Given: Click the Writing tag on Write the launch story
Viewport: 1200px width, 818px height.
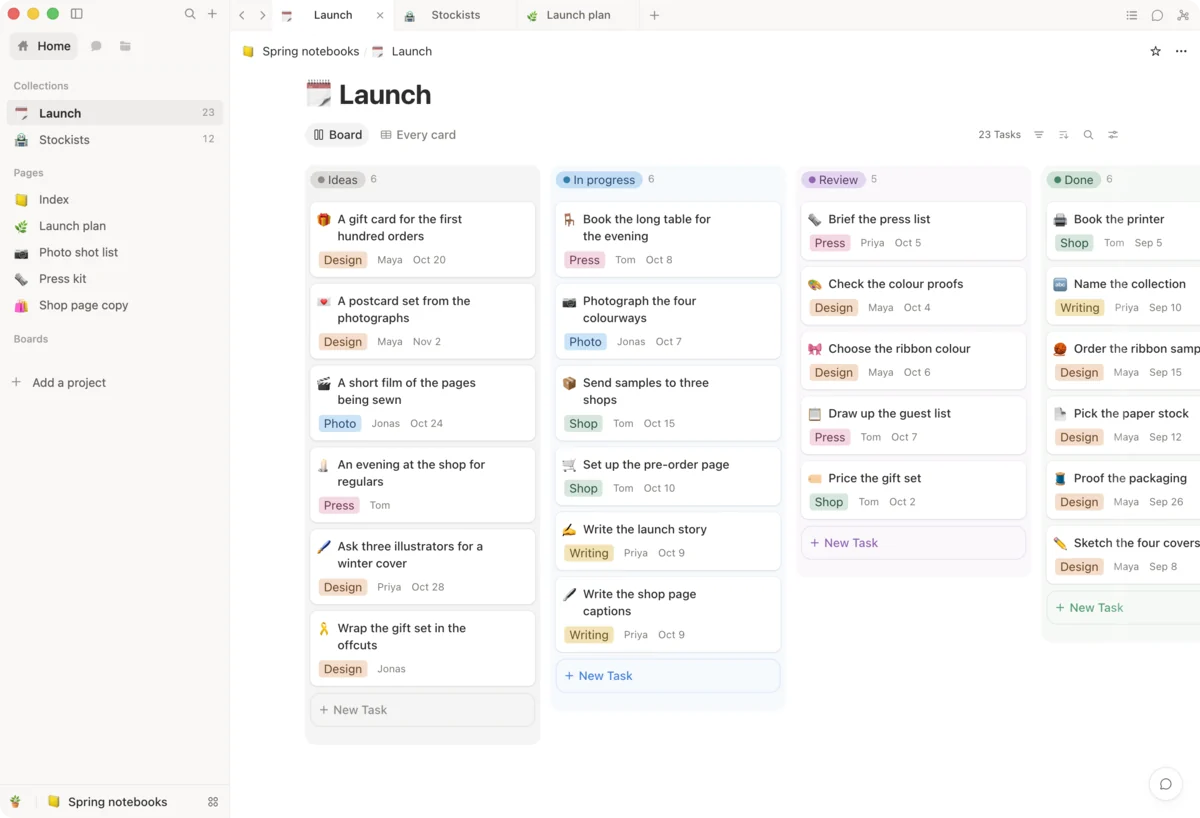Looking at the screenshot, I should tap(589, 553).
